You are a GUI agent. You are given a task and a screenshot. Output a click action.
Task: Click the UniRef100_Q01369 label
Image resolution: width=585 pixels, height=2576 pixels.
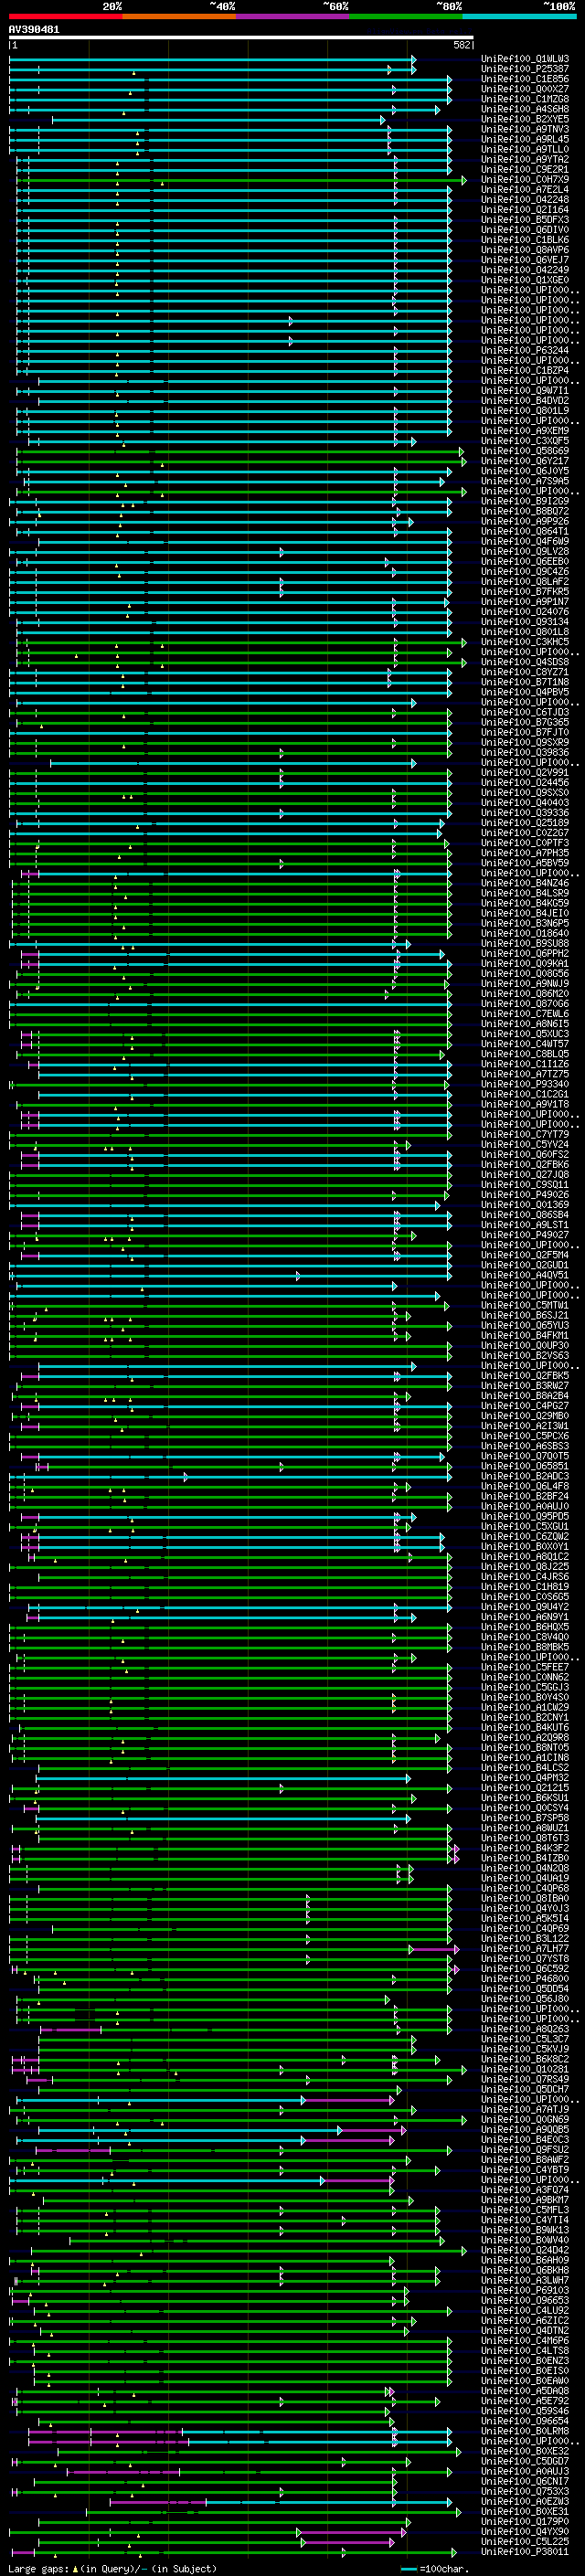coord(525,1204)
